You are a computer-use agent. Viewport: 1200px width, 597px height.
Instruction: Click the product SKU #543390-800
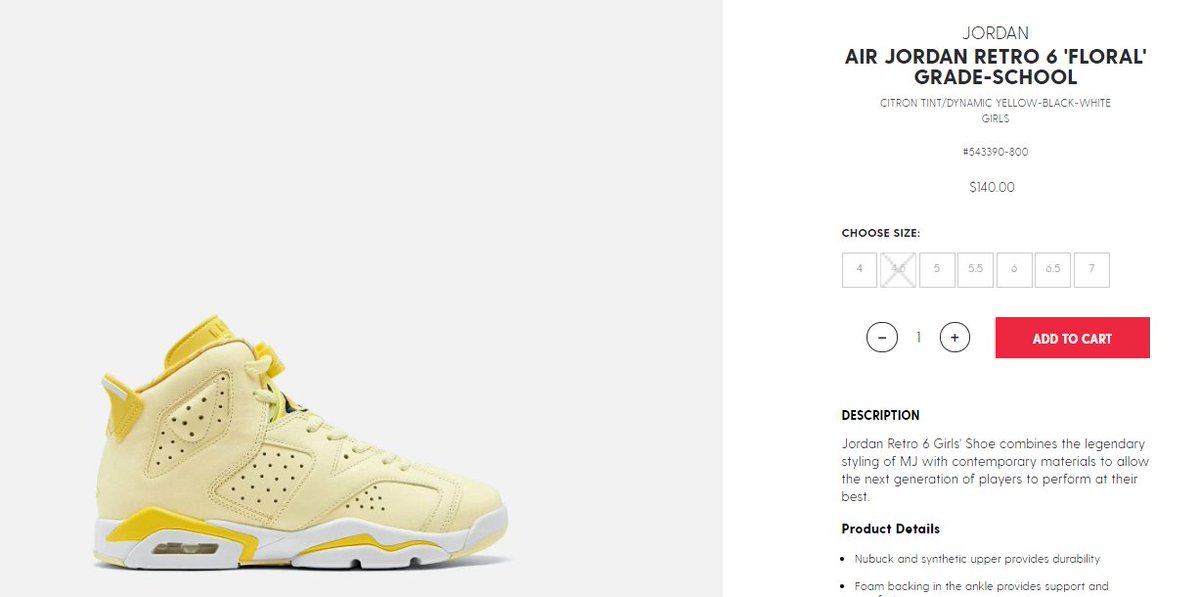(x=995, y=152)
